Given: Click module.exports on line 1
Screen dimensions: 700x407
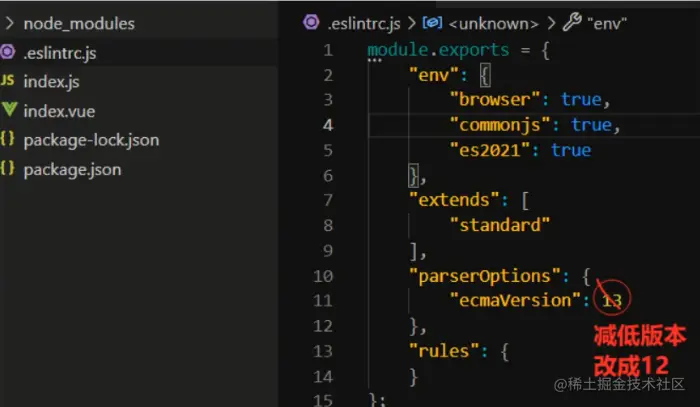Looking at the screenshot, I should coord(438,50).
